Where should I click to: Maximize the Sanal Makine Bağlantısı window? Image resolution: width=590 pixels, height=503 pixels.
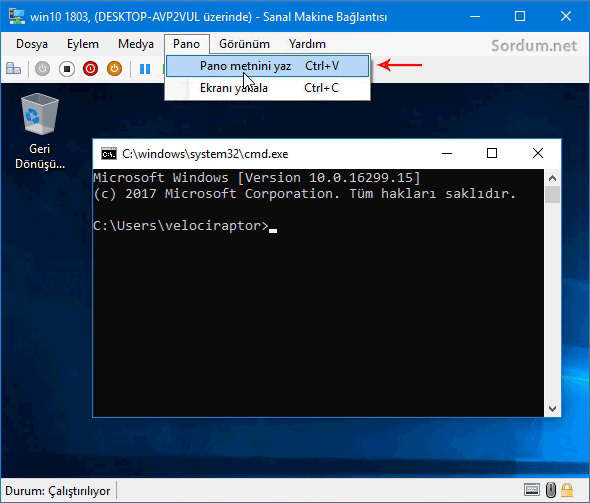(x=520, y=17)
